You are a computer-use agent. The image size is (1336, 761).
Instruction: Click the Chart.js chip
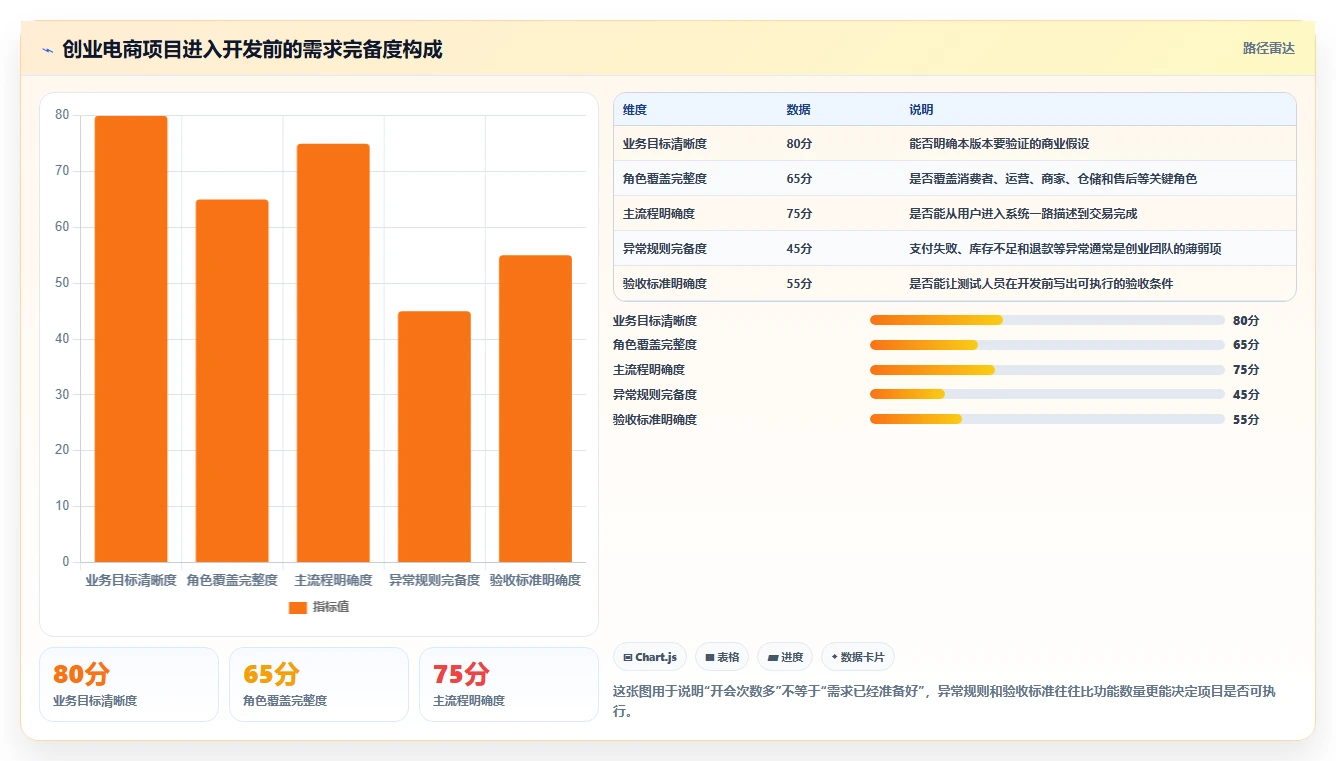click(x=650, y=657)
